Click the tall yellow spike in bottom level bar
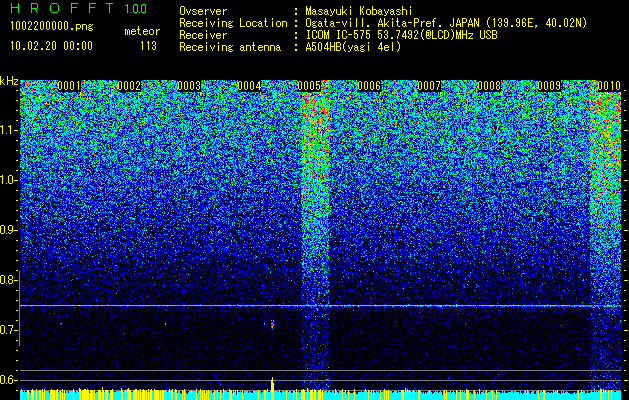This screenshot has height=400, width=629. 272,388
